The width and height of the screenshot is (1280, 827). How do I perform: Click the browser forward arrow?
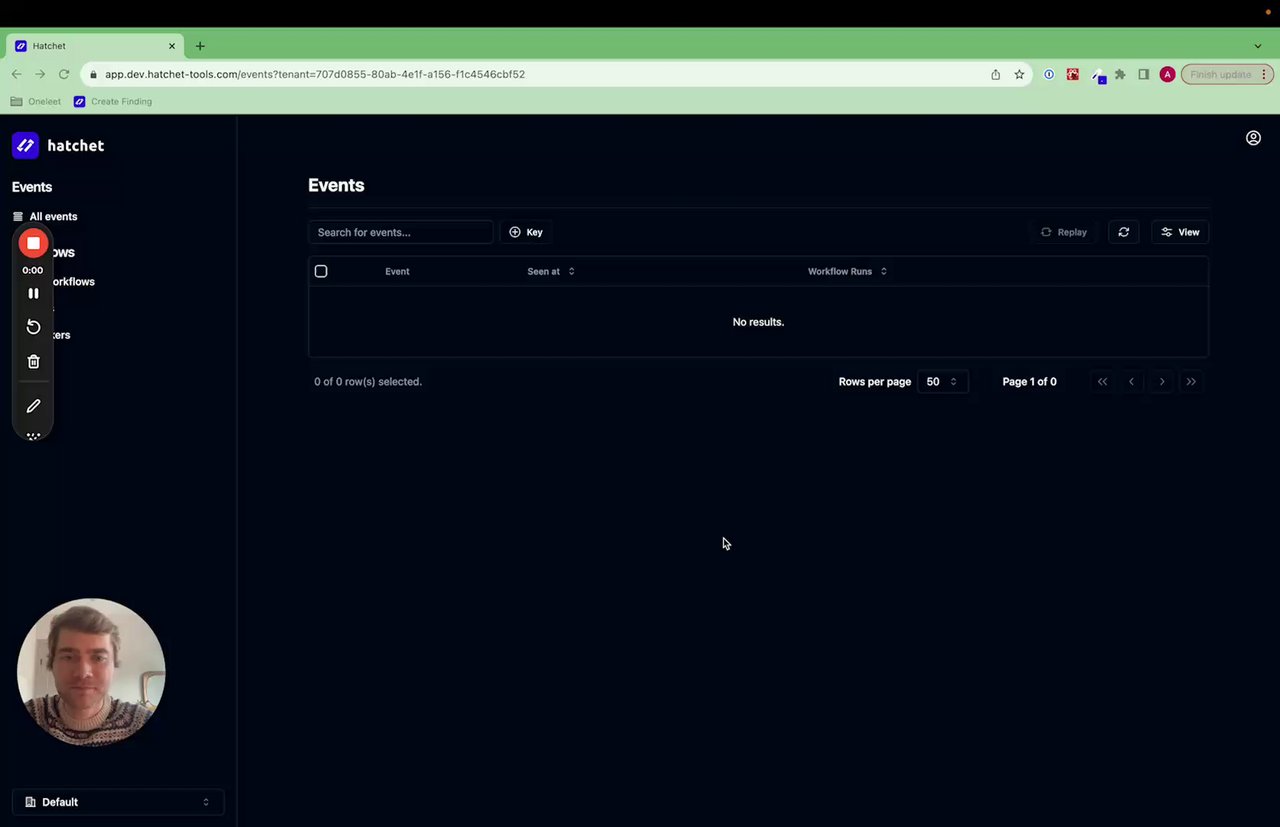[x=40, y=74]
